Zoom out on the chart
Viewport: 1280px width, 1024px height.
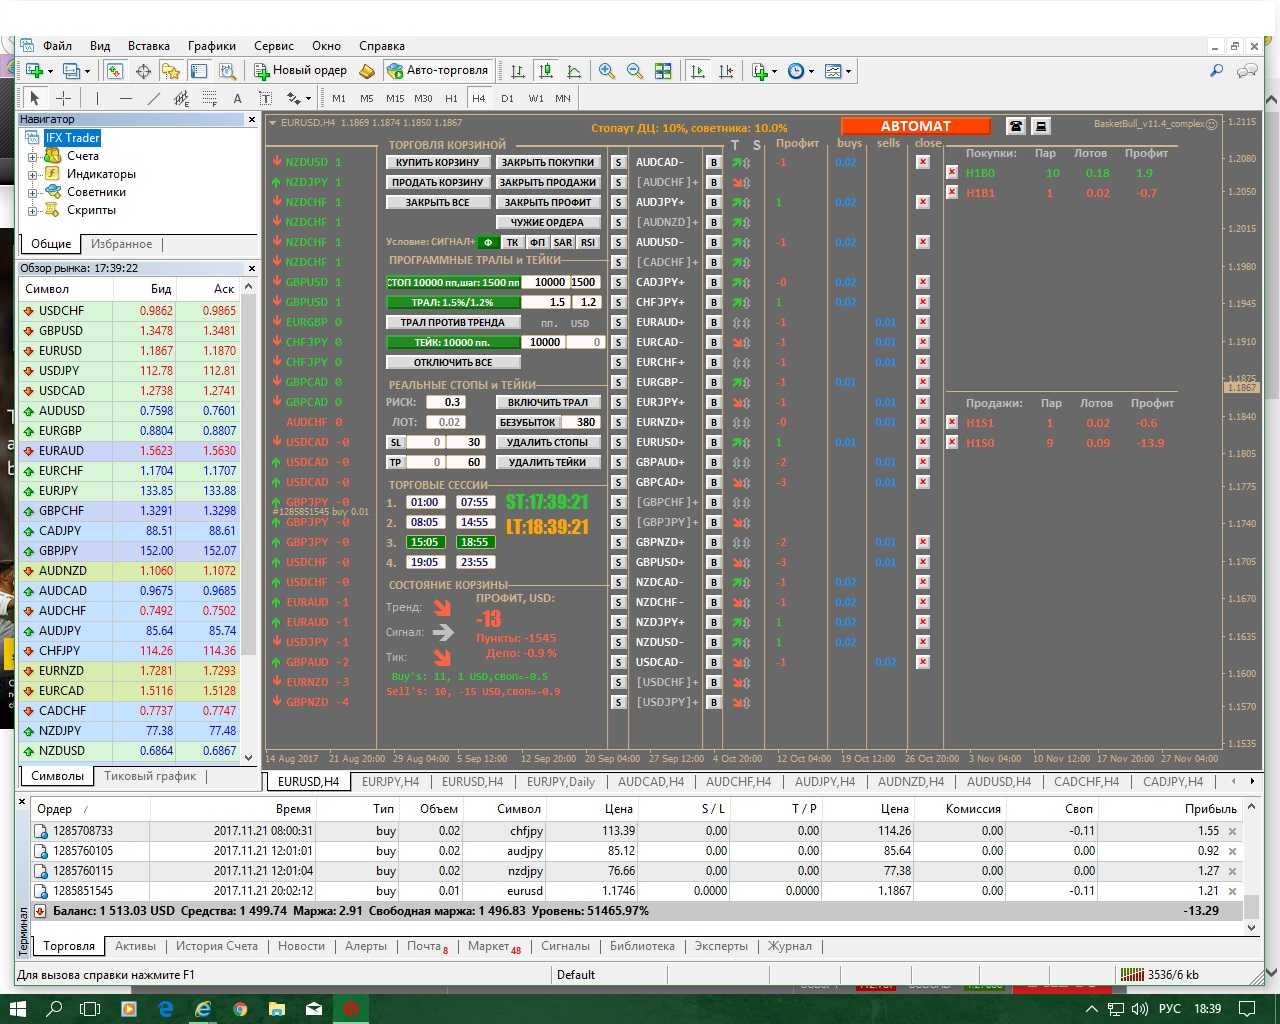point(635,71)
